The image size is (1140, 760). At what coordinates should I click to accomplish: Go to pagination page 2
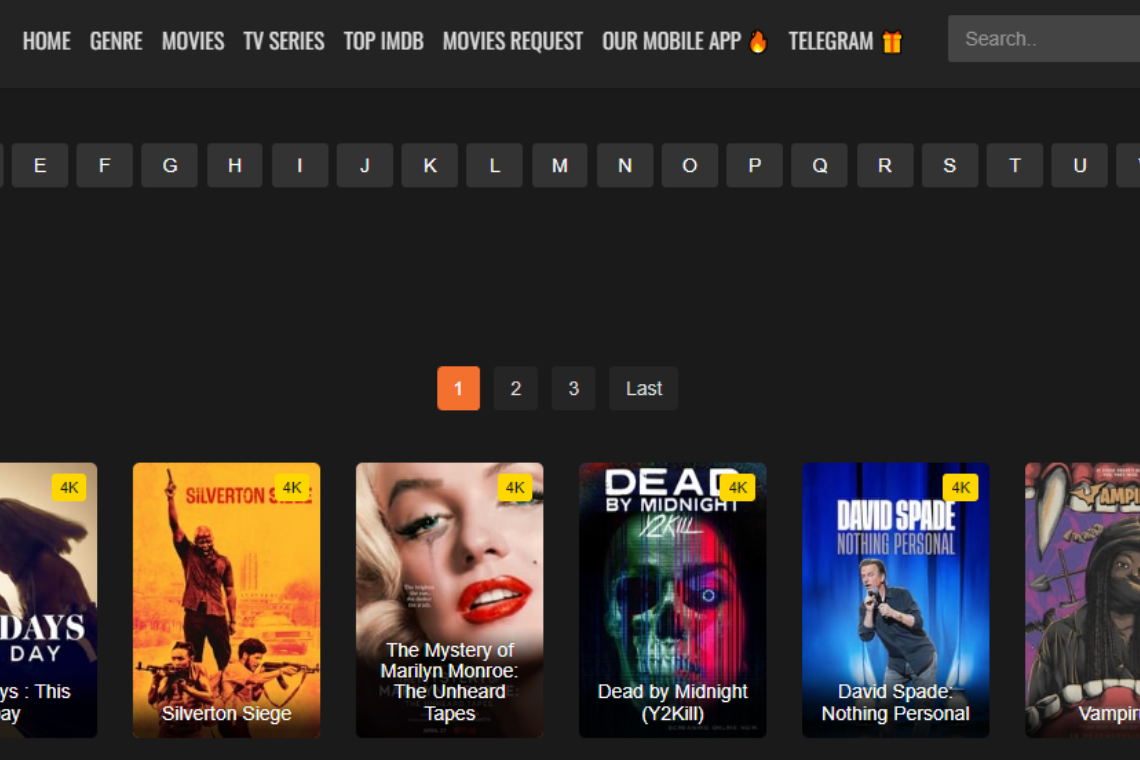[515, 388]
